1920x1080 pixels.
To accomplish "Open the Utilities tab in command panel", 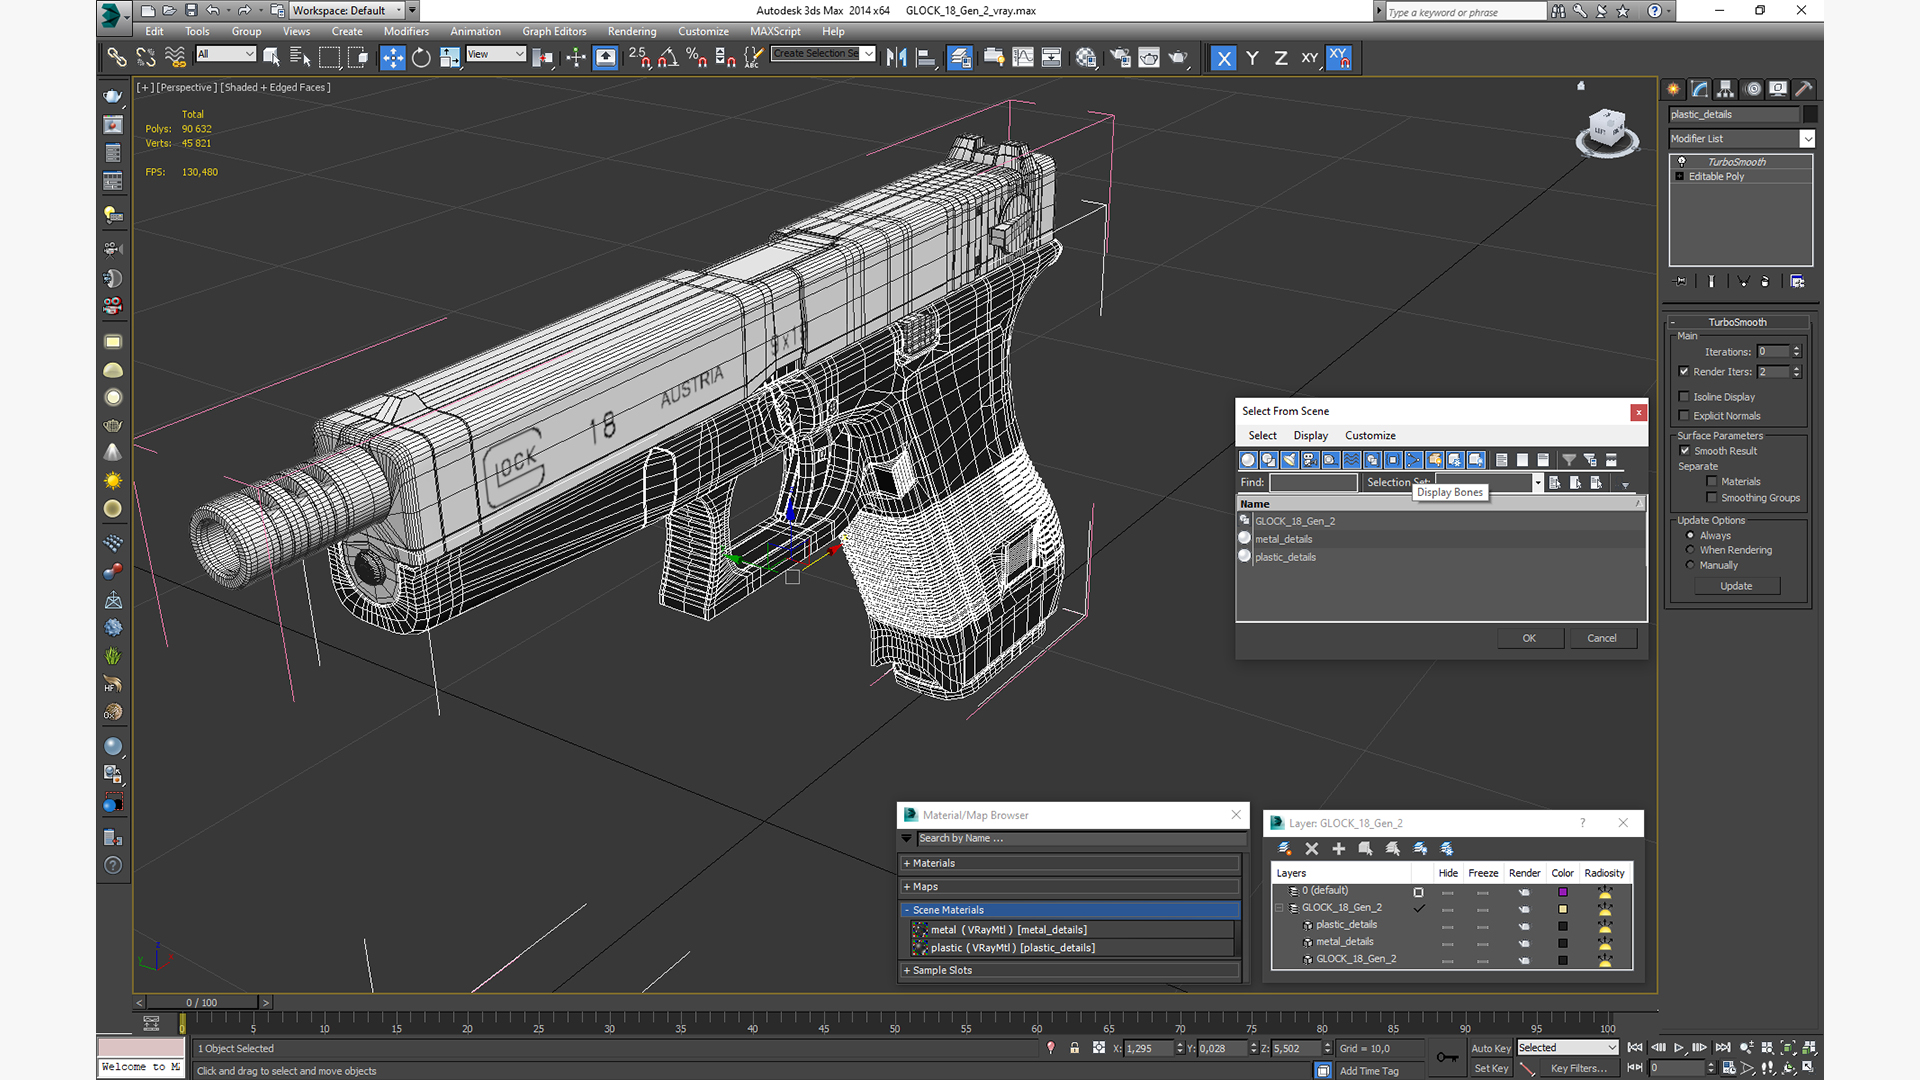I will (x=1804, y=89).
